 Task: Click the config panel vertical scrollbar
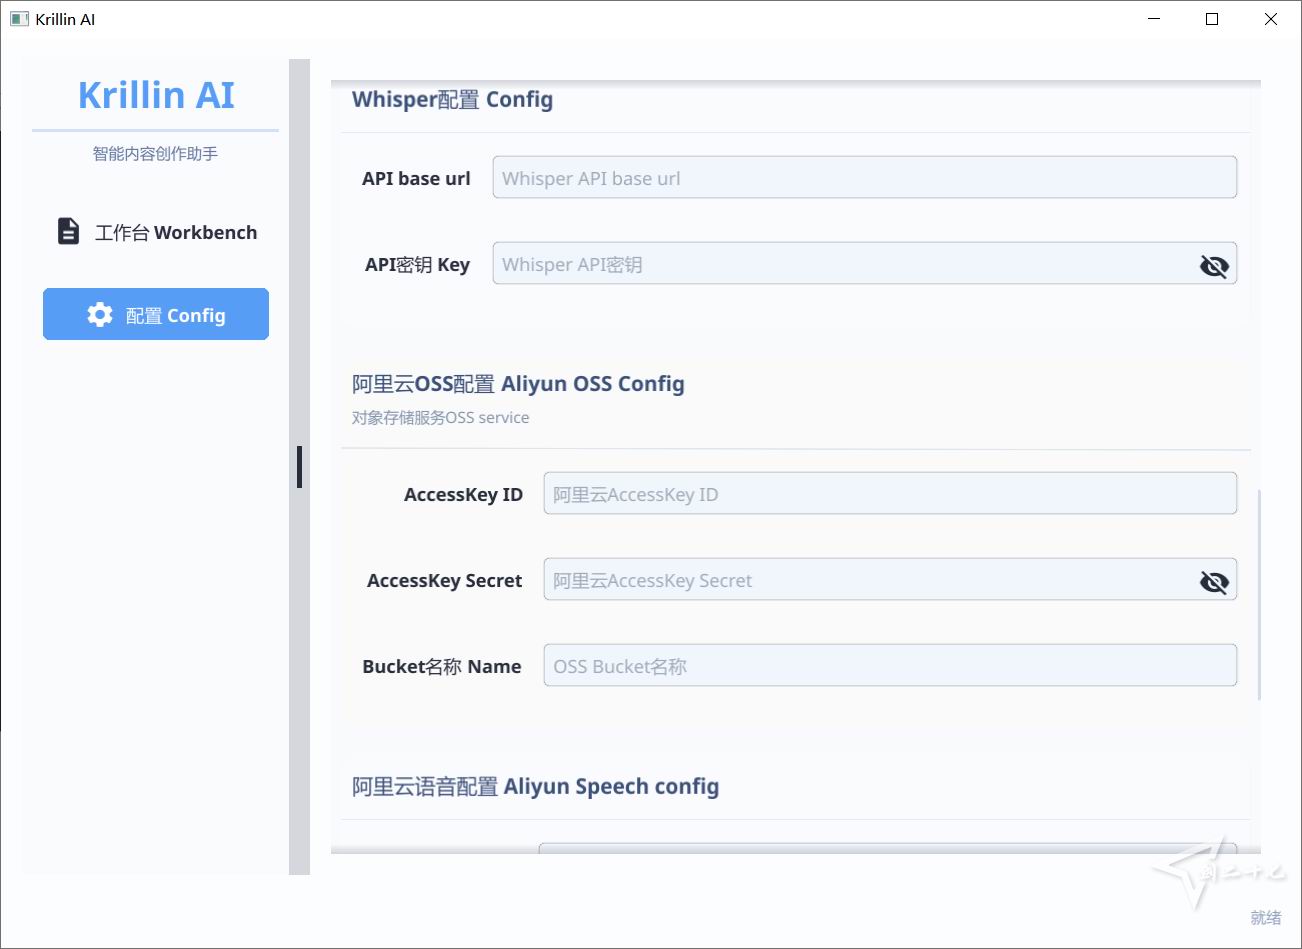coord(1258,594)
